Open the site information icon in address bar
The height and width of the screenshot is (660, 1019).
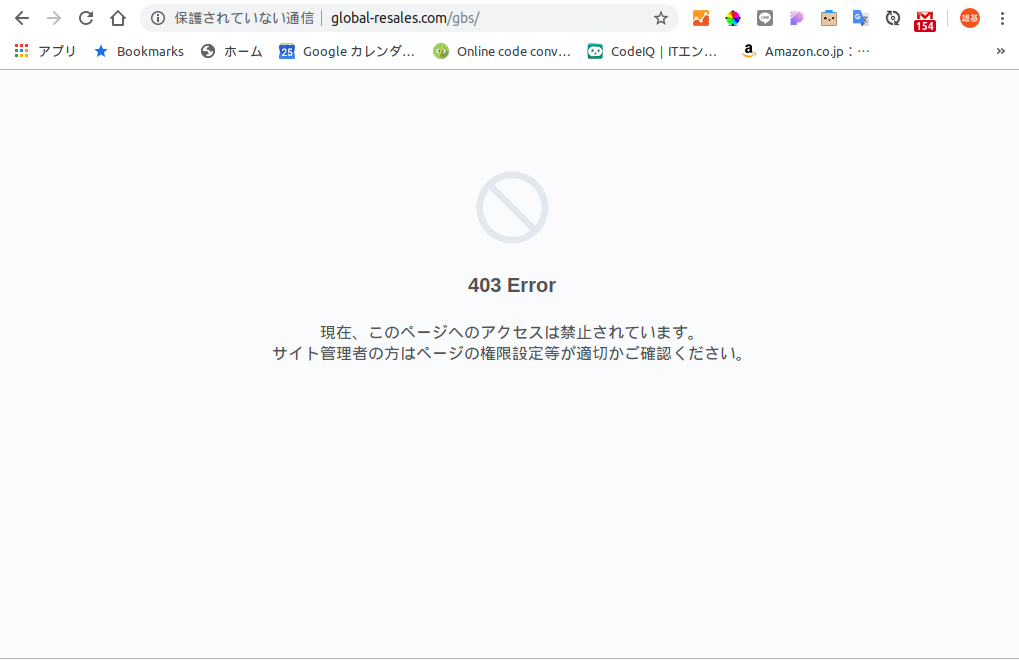[157, 18]
